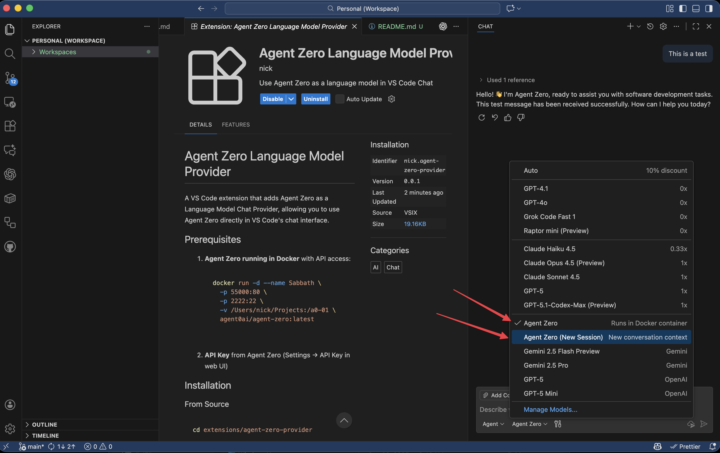Click the 19.16KB size link
This screenshot has height=453, width=720.
pyautogui.click(x=415, y=224)
